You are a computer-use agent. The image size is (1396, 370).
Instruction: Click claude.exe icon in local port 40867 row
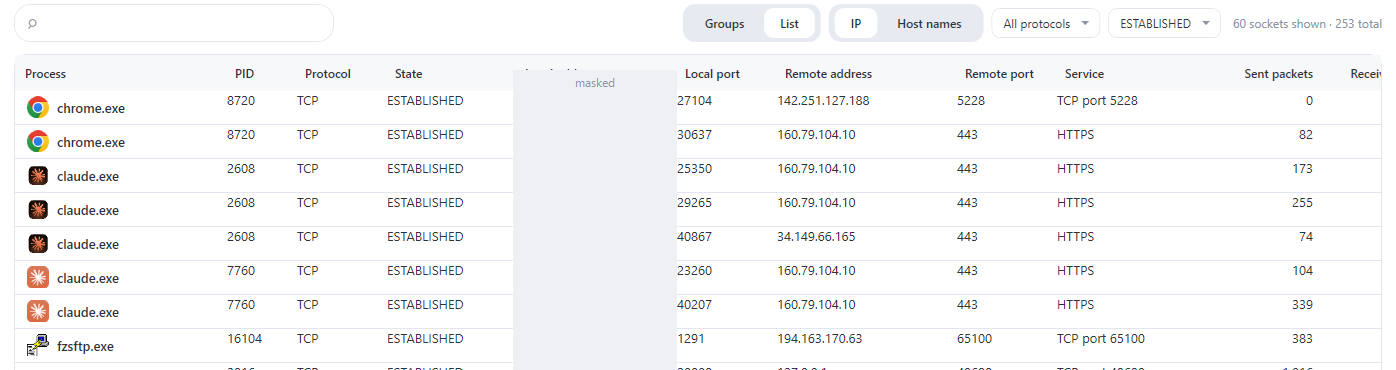[38, 244]
